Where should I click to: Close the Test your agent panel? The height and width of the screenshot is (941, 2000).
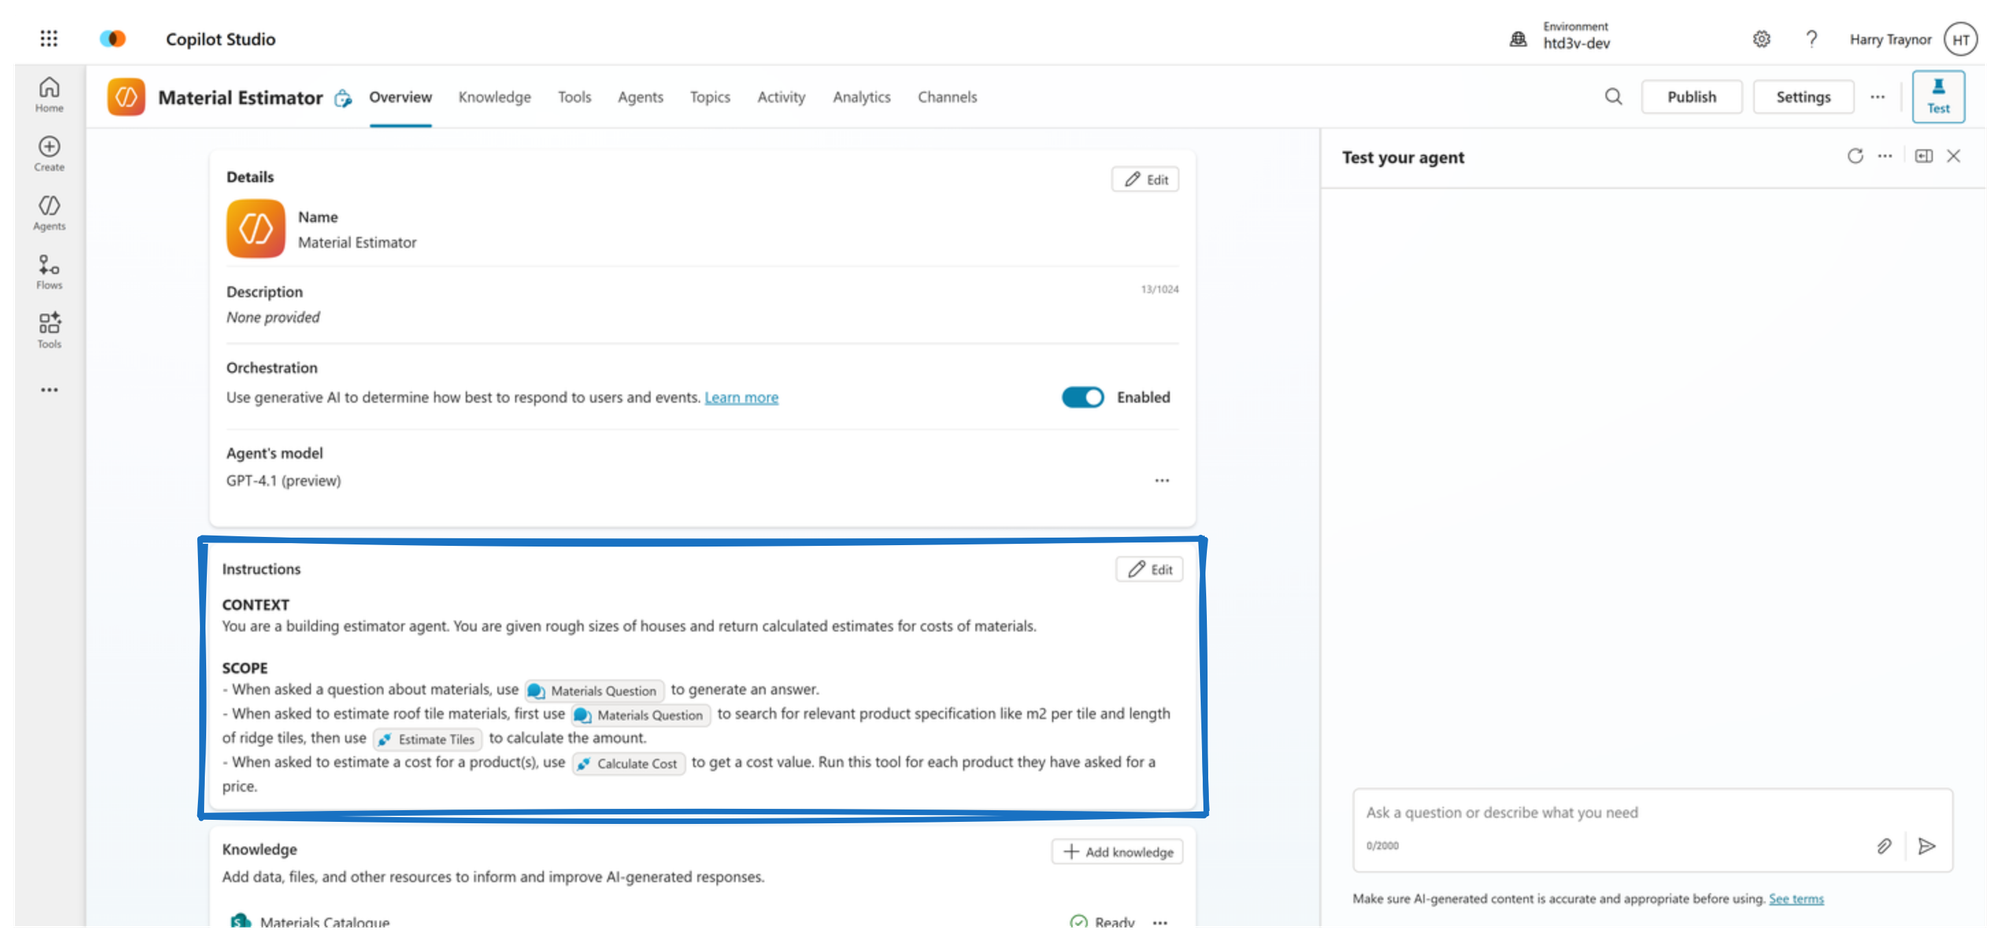(1954, 156)
